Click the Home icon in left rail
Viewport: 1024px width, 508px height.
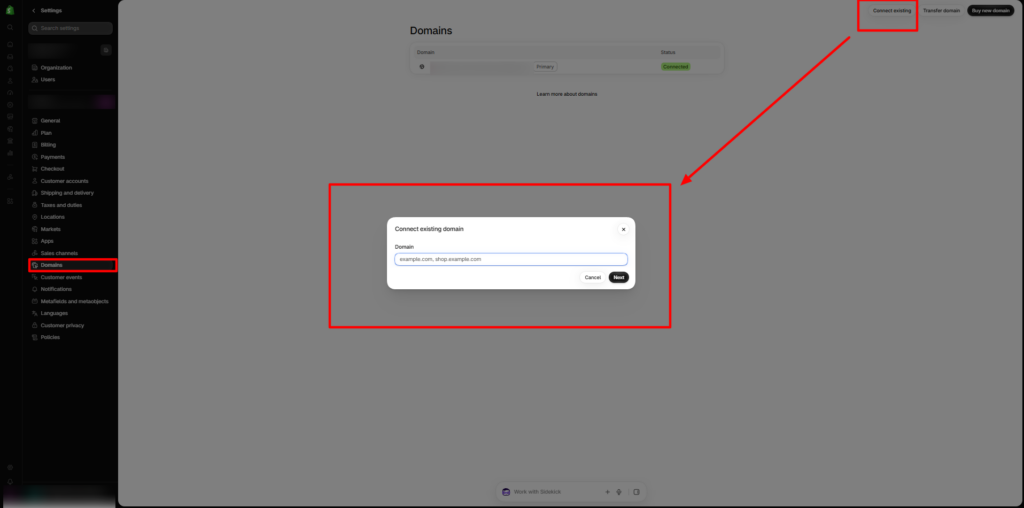[10, 44]
